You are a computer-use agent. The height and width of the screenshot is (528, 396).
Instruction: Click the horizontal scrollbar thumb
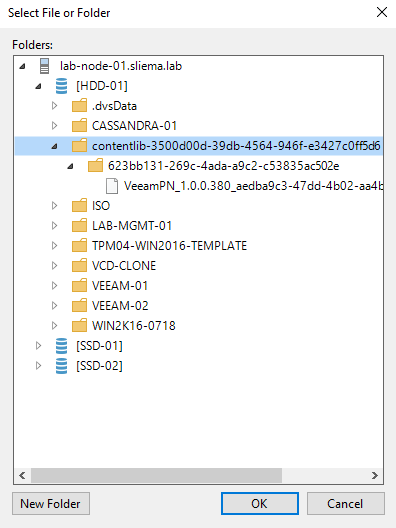click(x=156, y=475)
